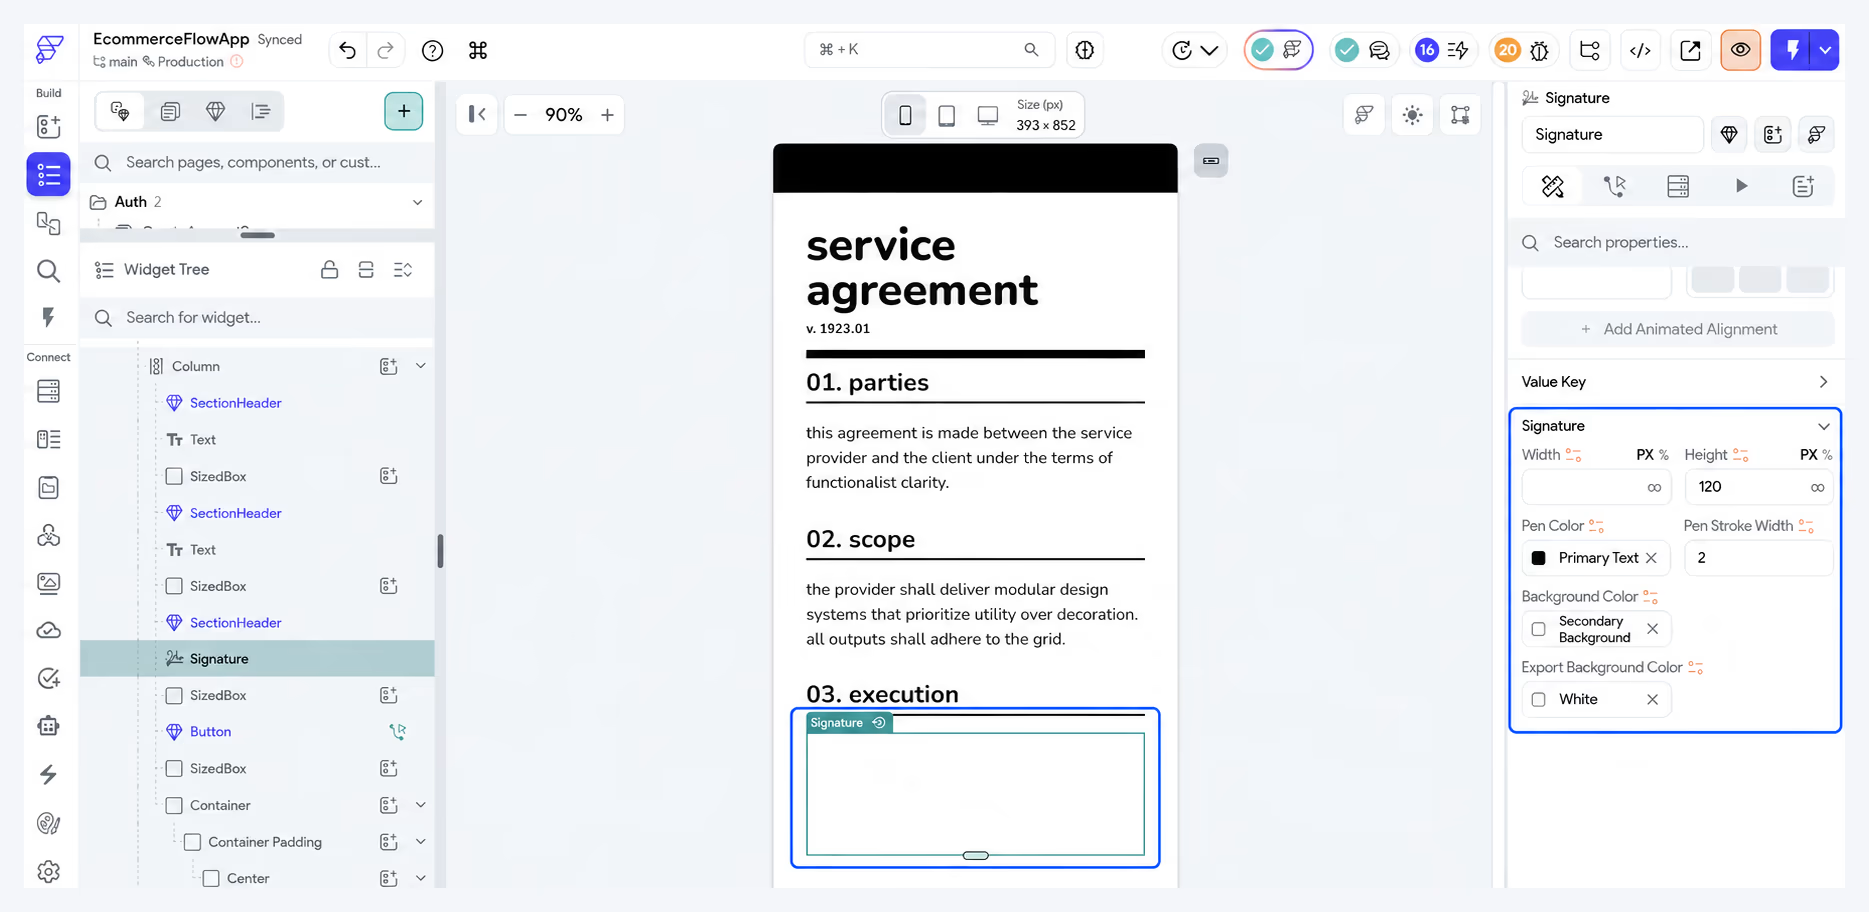The height and width of the screenshot is (912, 1869).
Task: Clear the Primary Text pen color
Action: coord(1651,558)
